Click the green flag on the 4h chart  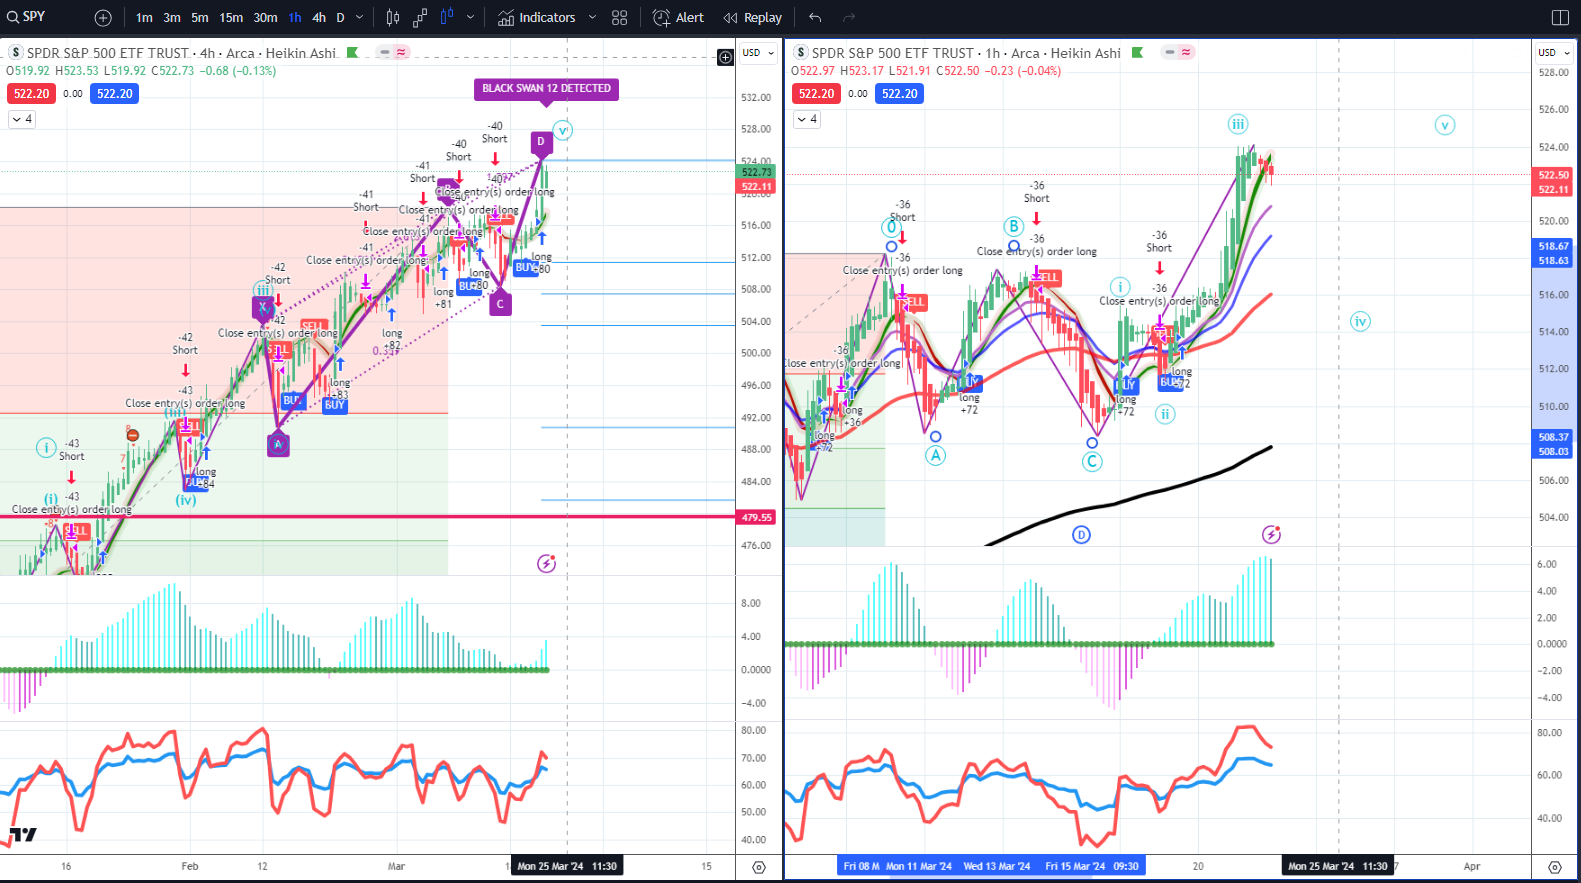pos(352,53)
